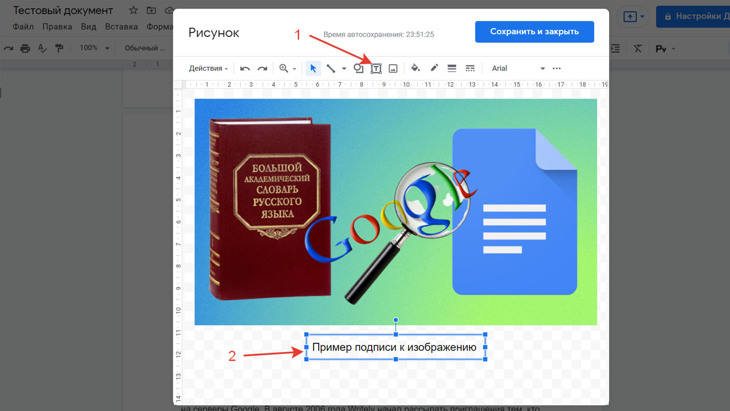Redo action in drawing toolbar
This screenshot has width=730, height=411.
pos(263,68)
